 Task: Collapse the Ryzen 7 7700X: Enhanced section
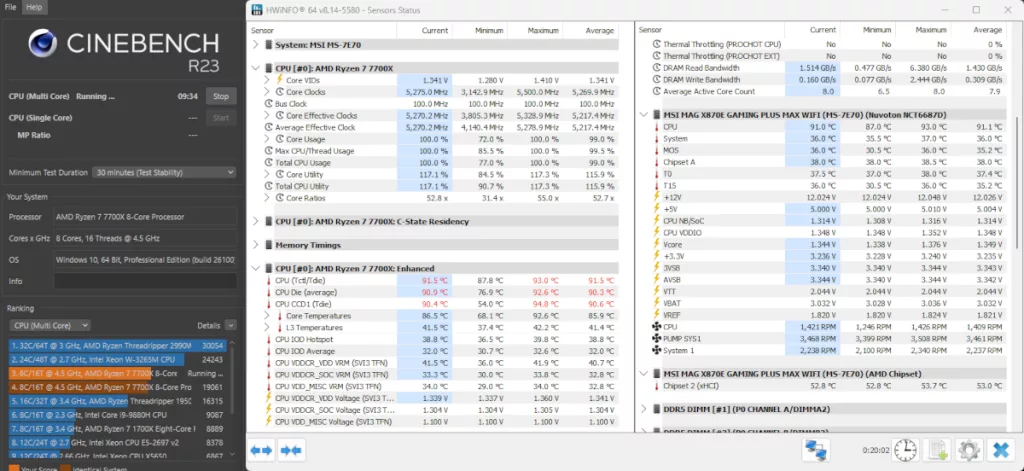(255, 268)
